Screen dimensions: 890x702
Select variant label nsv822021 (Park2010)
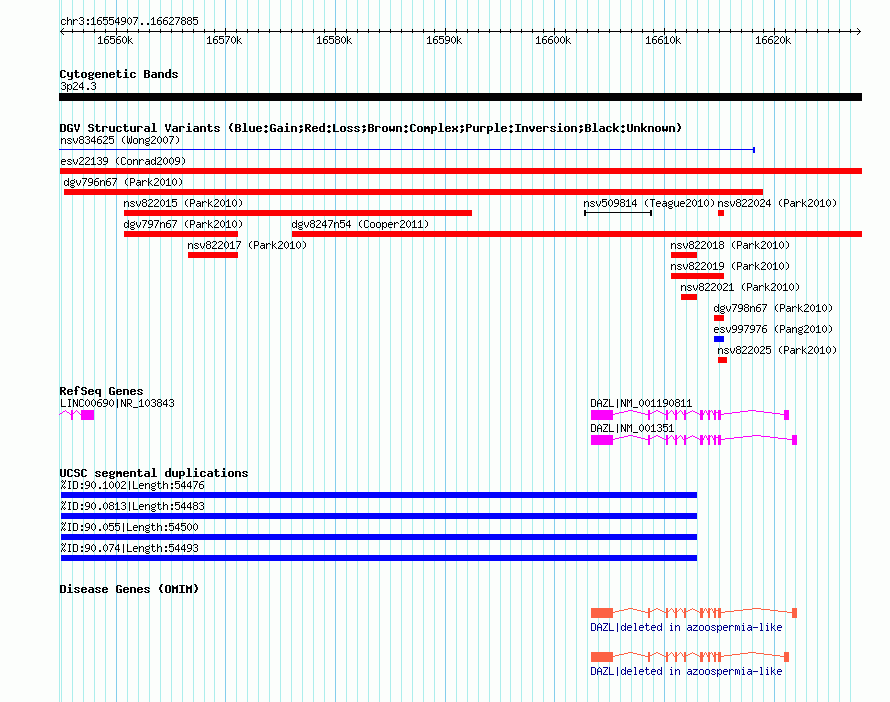[x=740, y=287]
